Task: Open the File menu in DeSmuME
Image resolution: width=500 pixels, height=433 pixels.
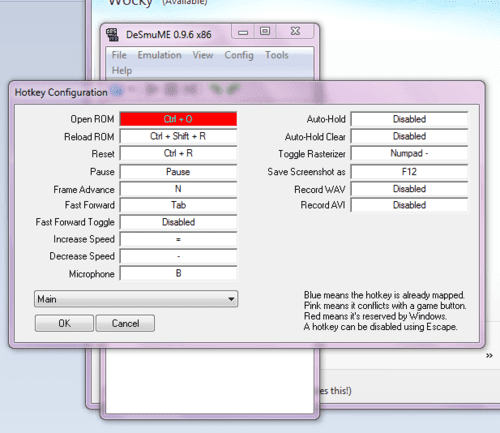Action: pyautogui.click(x=119, y=55)
